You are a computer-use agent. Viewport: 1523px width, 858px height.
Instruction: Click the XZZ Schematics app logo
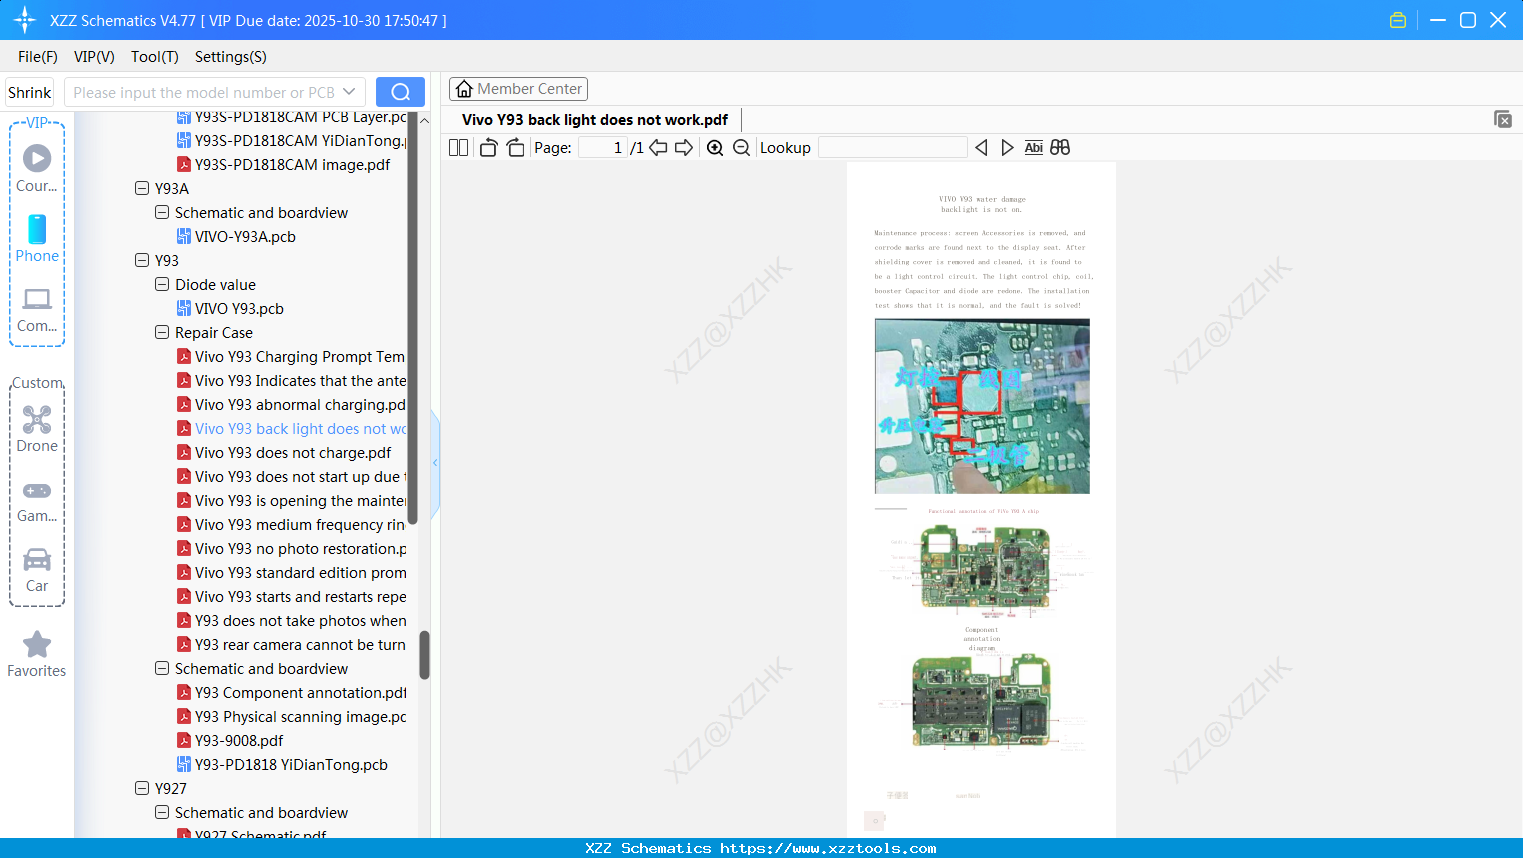click(25, 20)
